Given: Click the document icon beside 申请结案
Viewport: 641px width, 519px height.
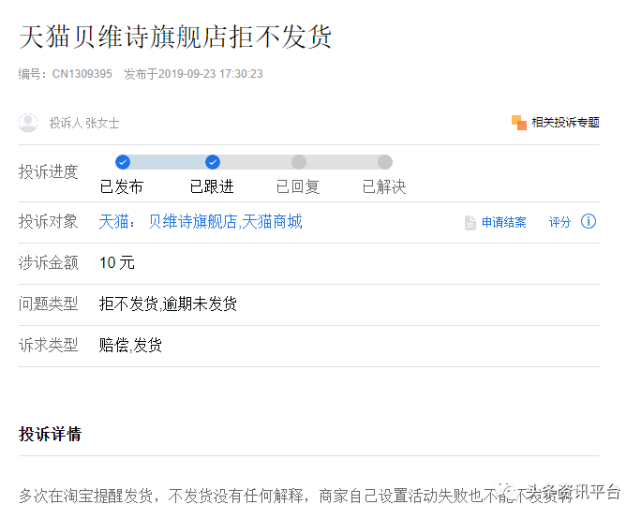Looking at the screenshot, I should (470, 222).
